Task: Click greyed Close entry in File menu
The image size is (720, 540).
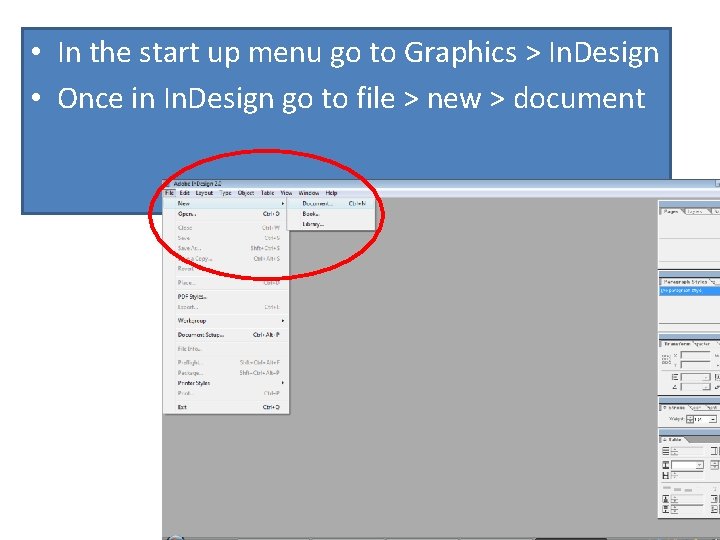Action: 226,228
